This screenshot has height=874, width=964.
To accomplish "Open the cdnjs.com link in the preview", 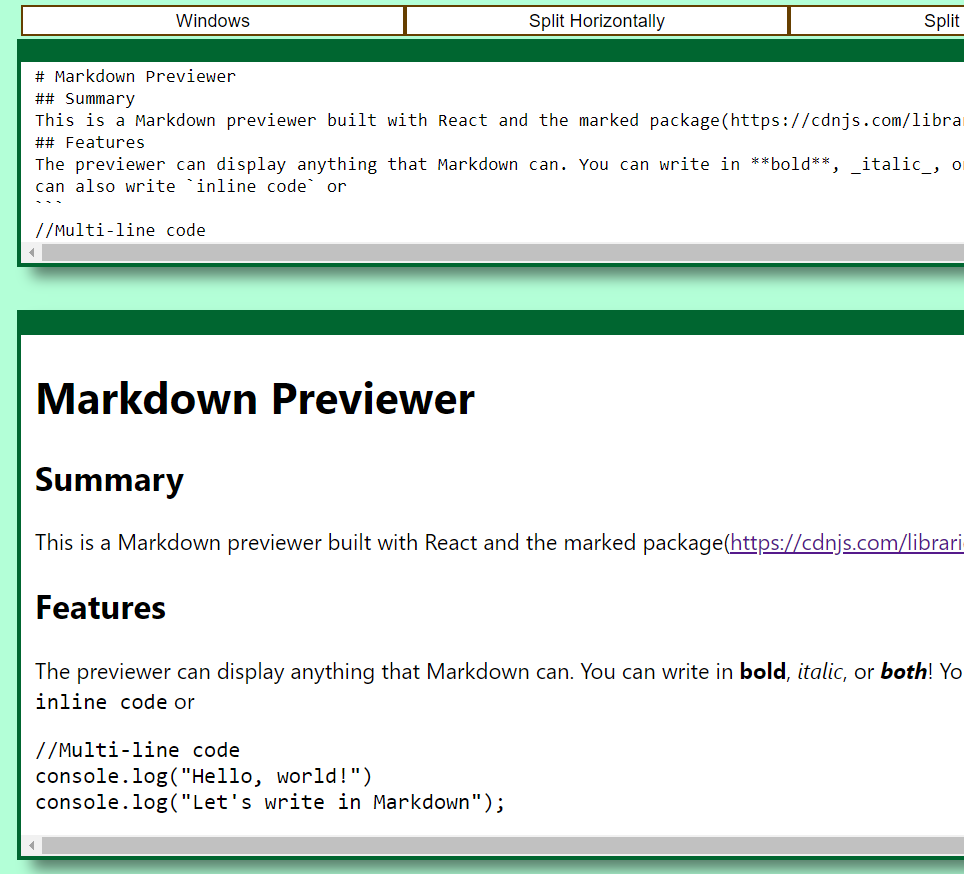I will pos(847,543).
